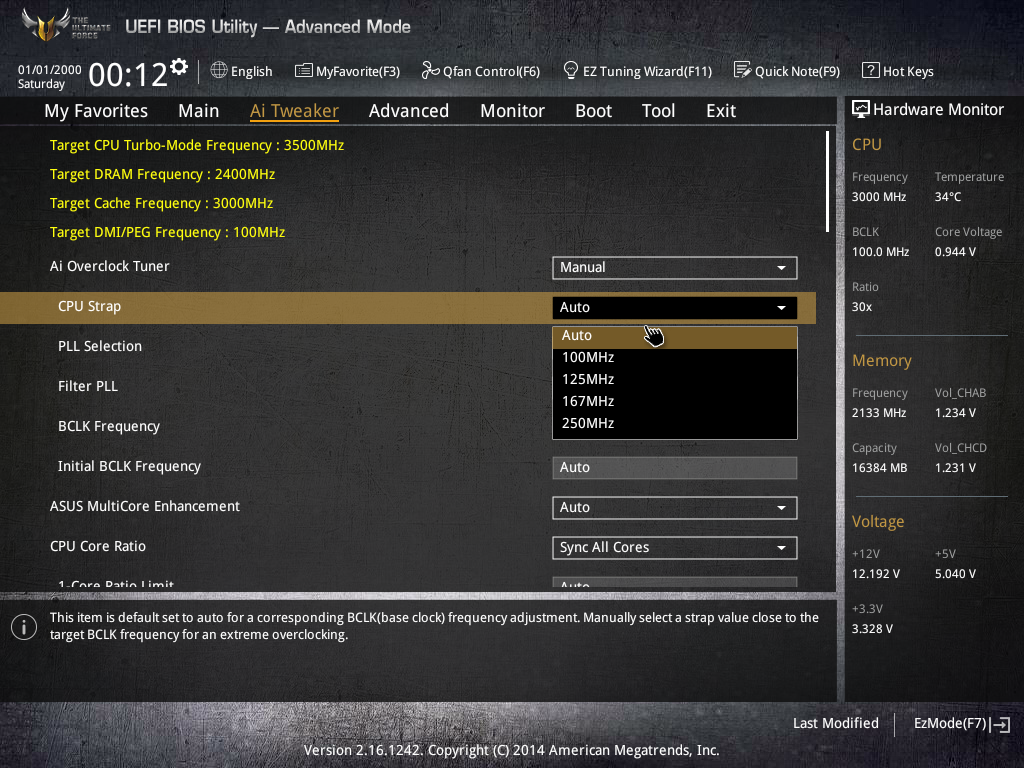Viewport: 1024px width, 768px height.
Task: Open the CPU Core Ratio dropdown
Action: point(675,548)
